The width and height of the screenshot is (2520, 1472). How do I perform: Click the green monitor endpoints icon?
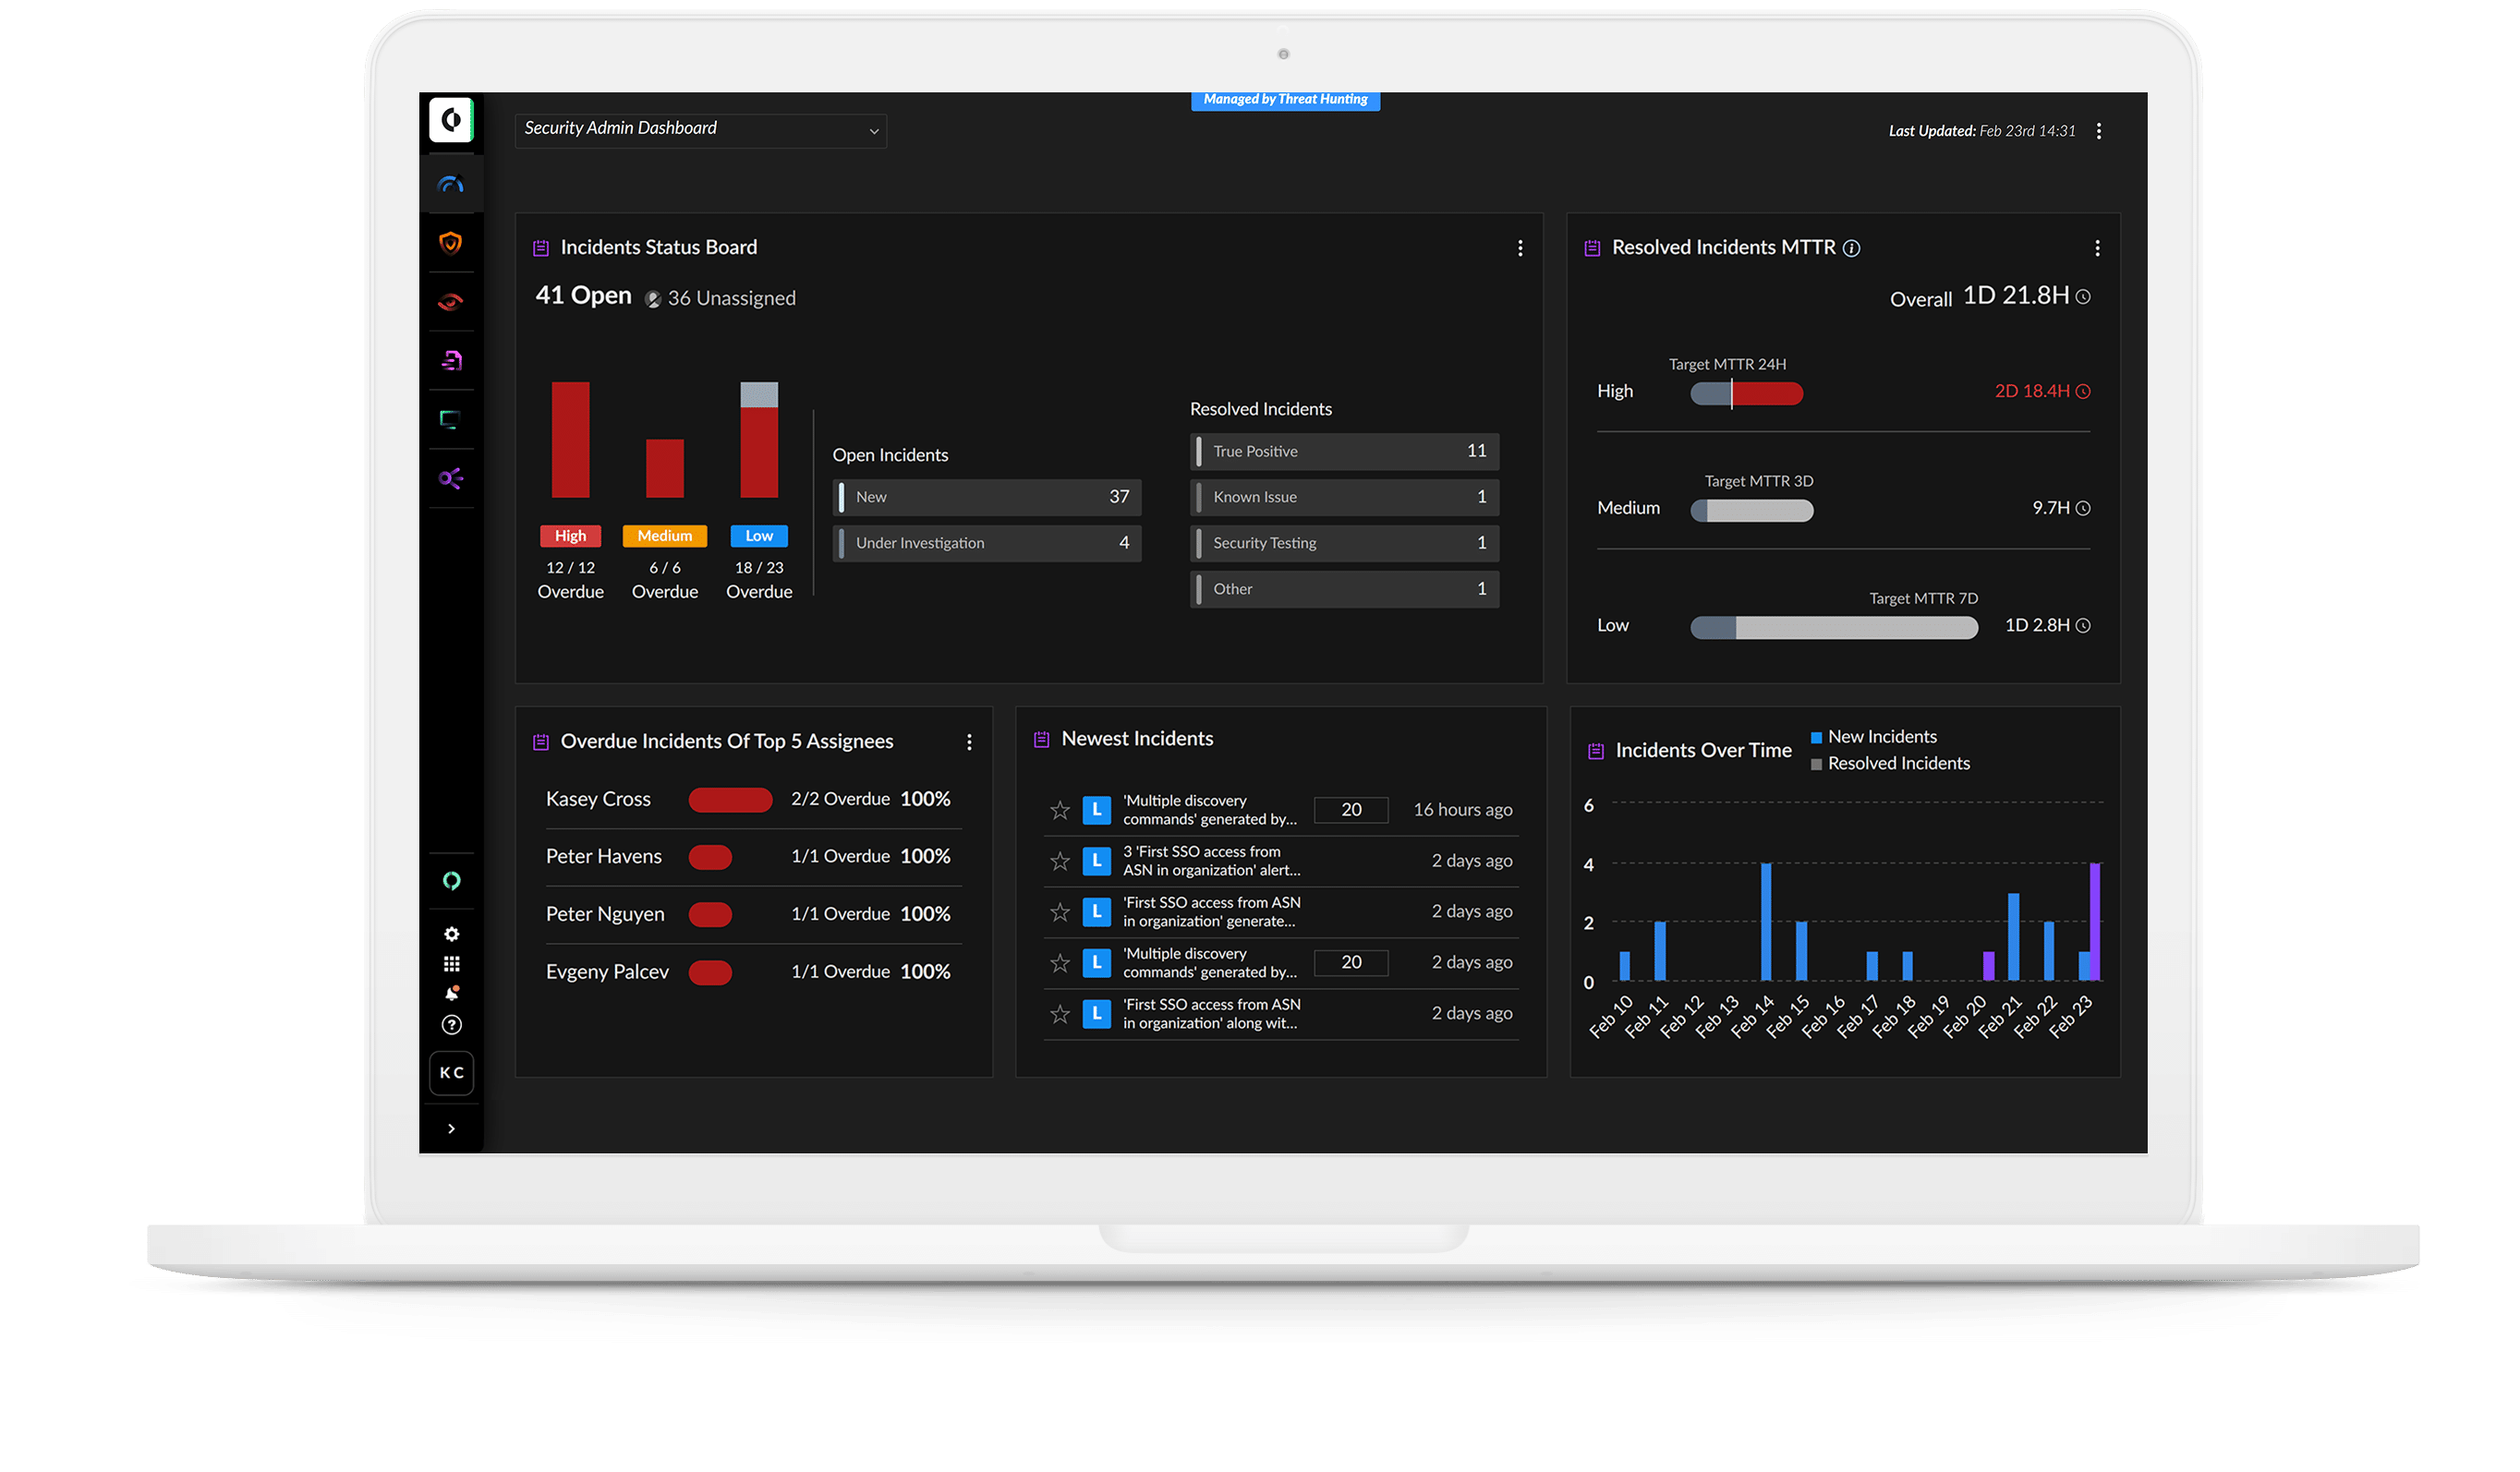pos(451,419)
